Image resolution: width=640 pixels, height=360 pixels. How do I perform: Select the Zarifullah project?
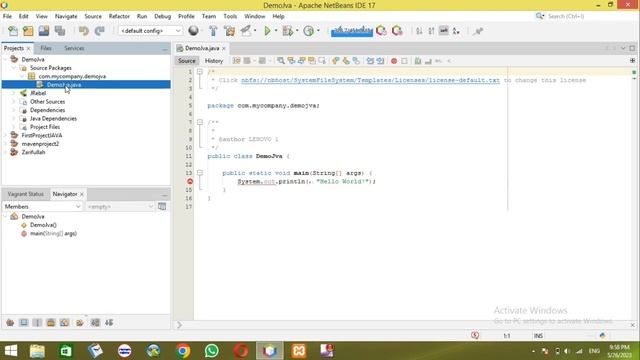pos(33,152)
